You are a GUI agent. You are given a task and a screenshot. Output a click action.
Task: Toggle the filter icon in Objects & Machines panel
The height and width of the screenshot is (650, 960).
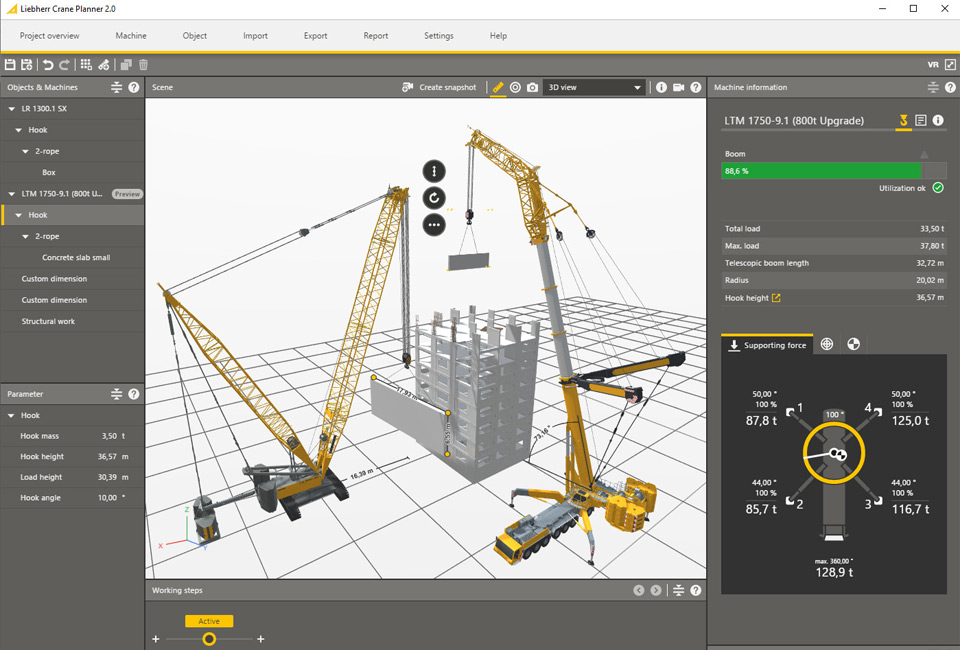tap(117, 87)
